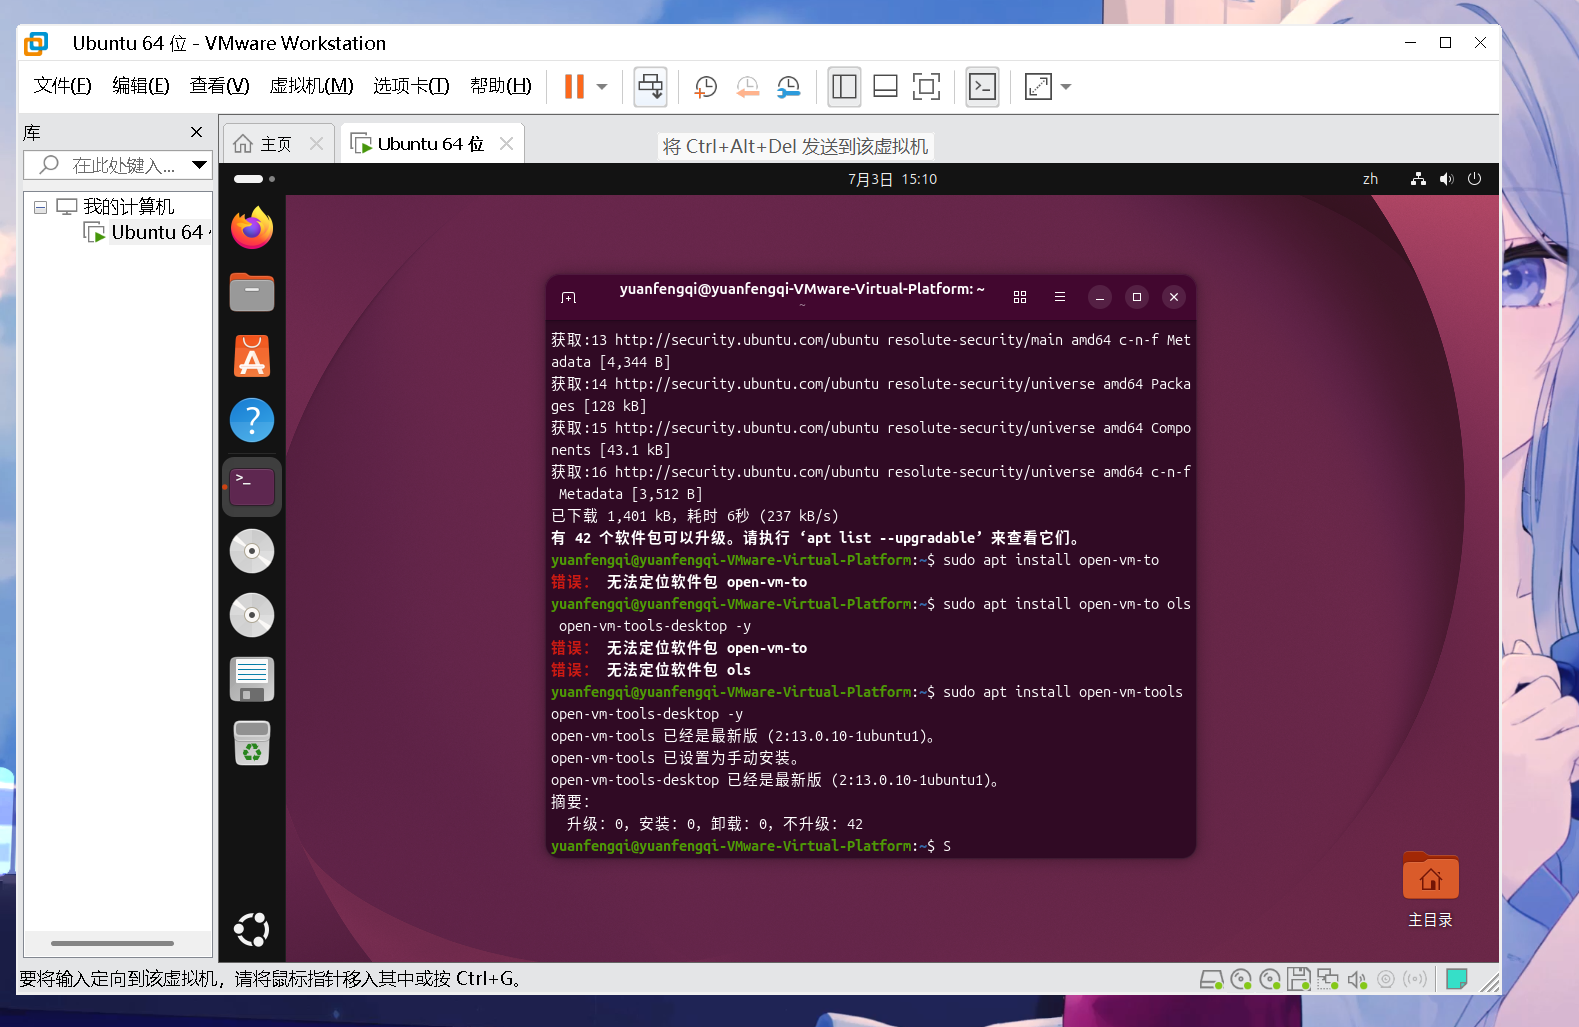Open the second disc icon in dock

tap(252, 615)
